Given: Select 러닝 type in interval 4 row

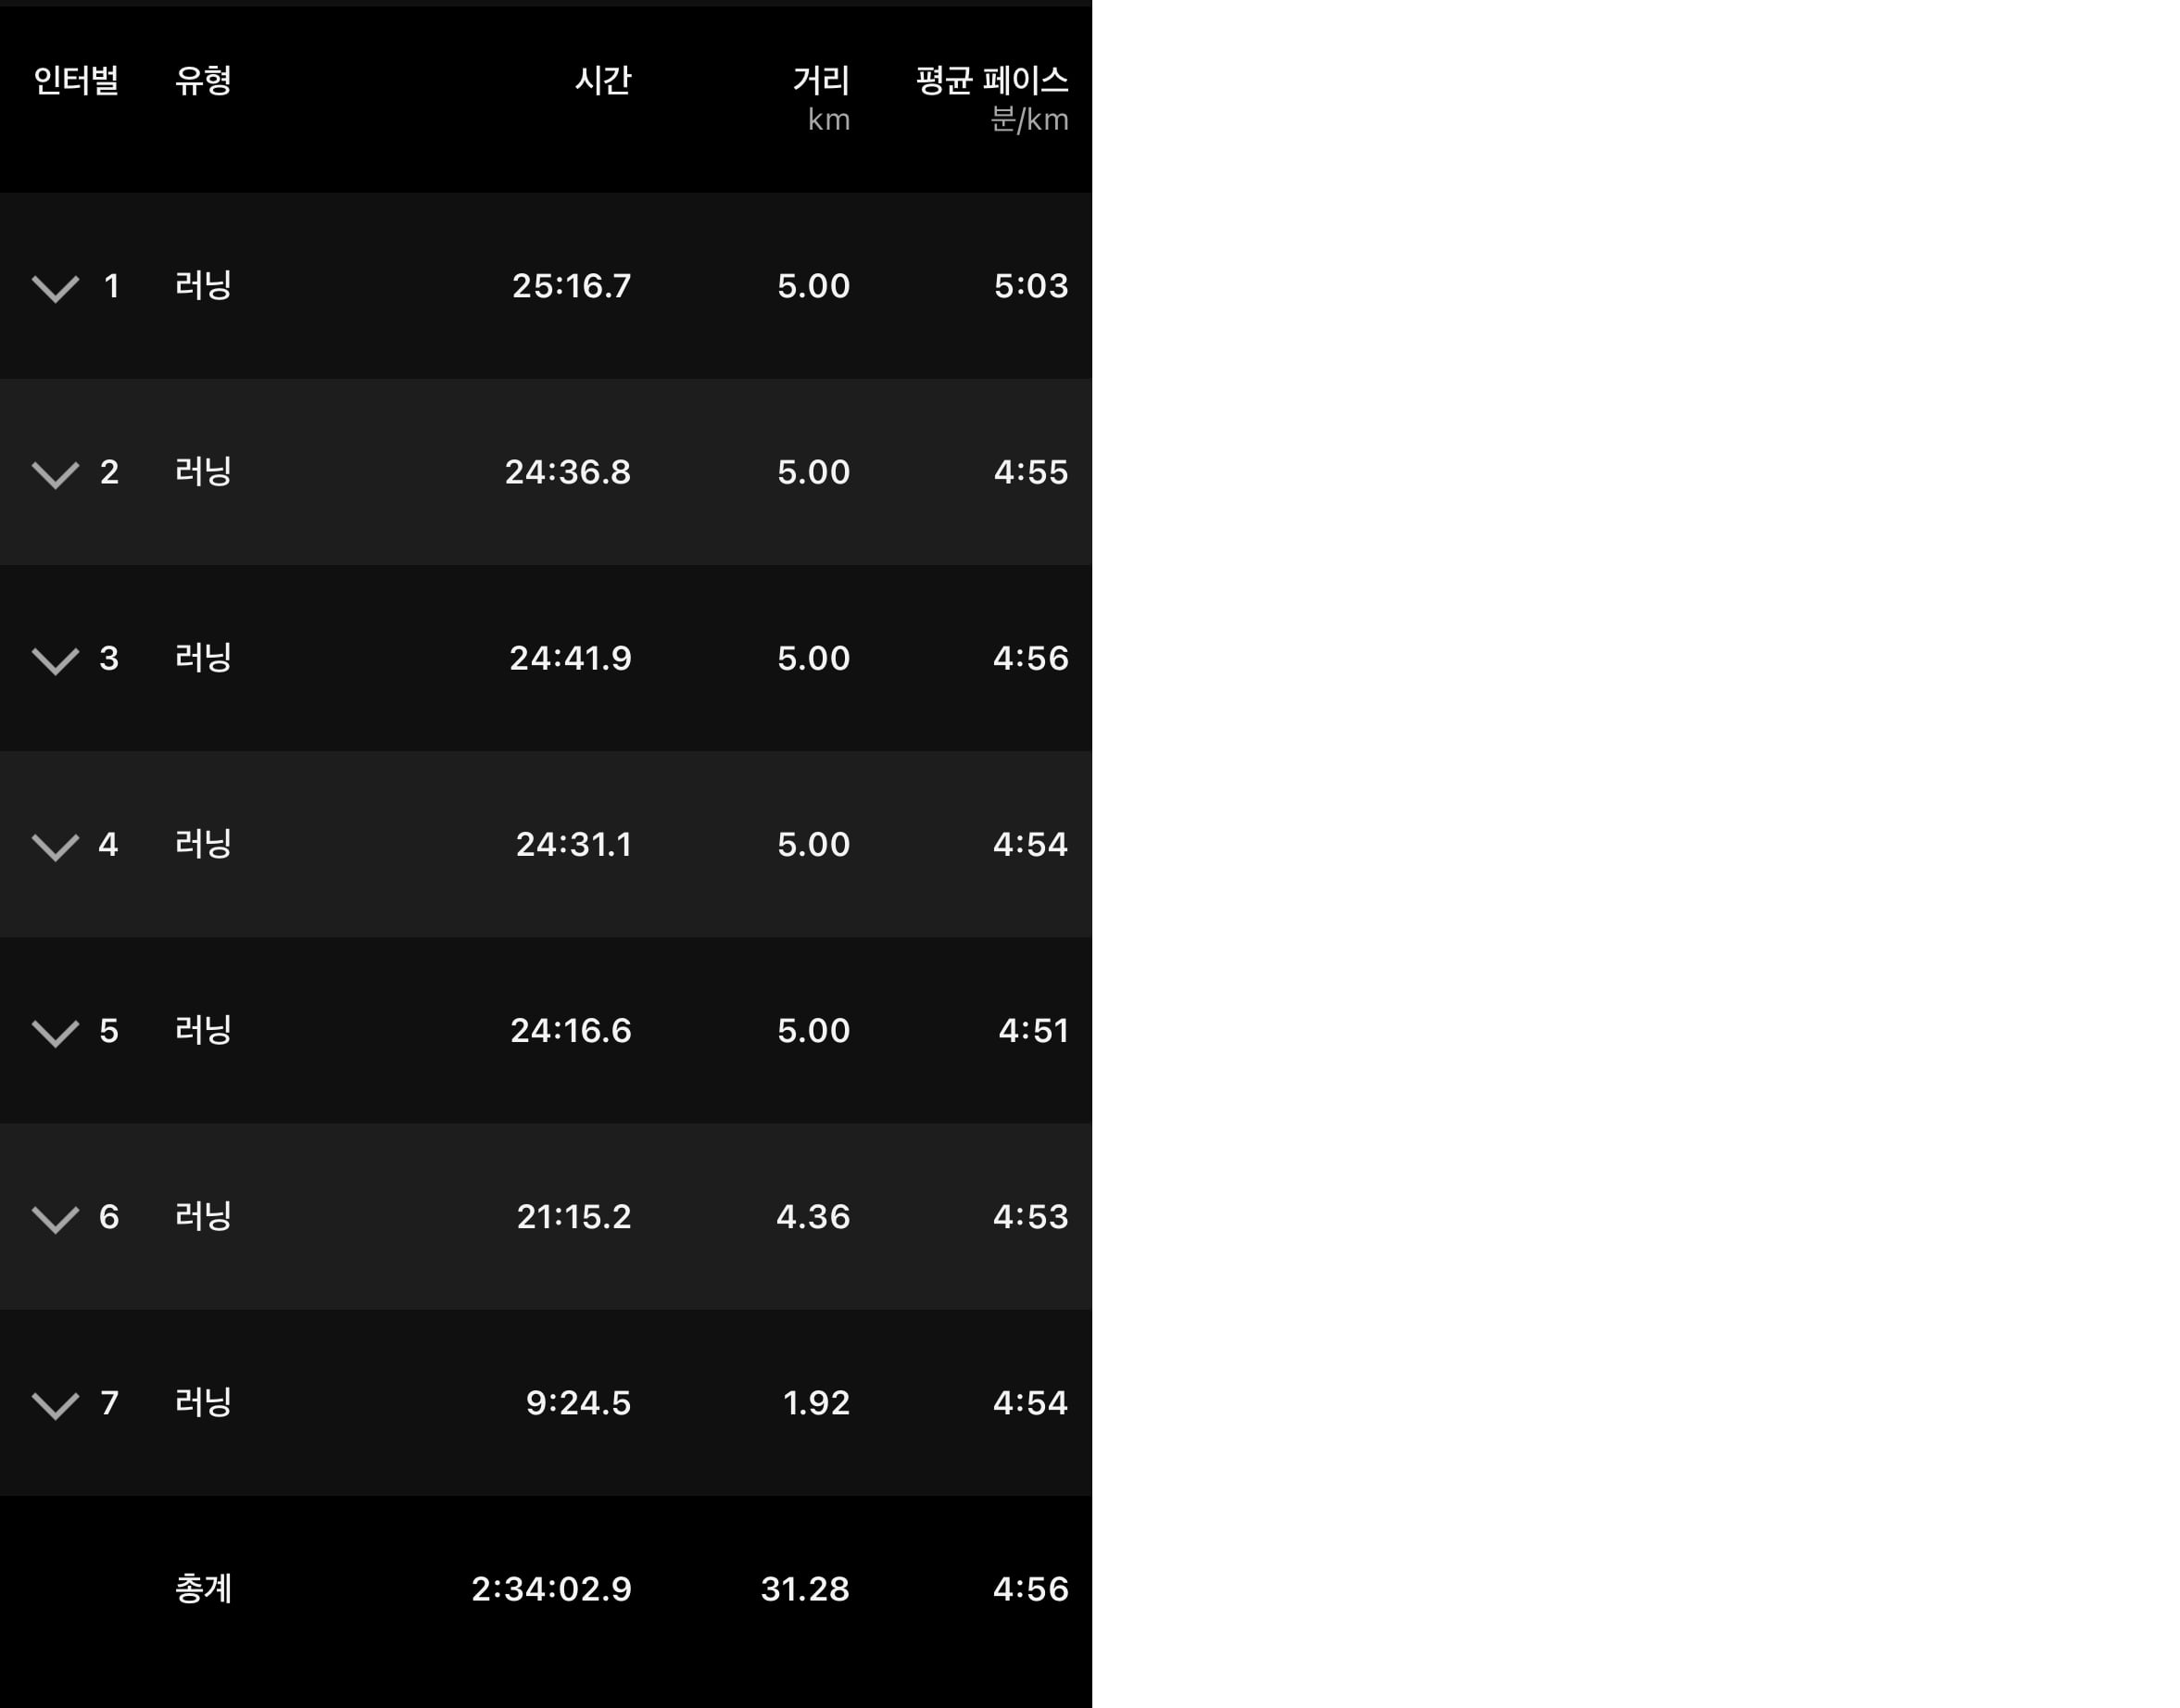Looking at the screenshot, I should tap(203, 844).
